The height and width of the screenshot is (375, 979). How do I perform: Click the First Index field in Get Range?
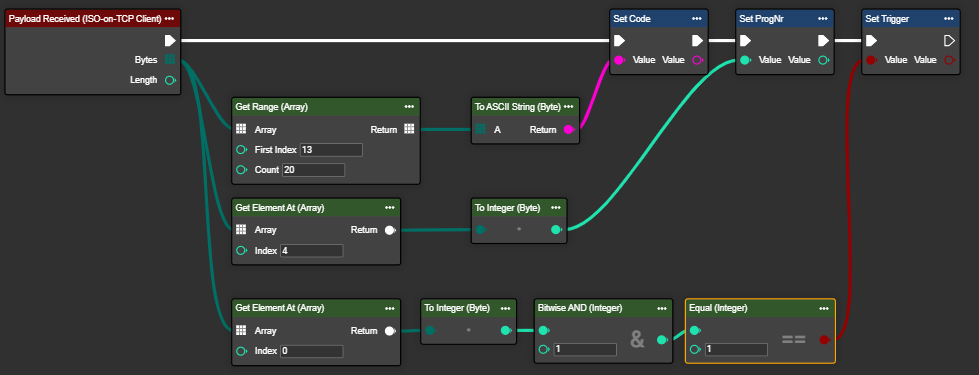332,150
